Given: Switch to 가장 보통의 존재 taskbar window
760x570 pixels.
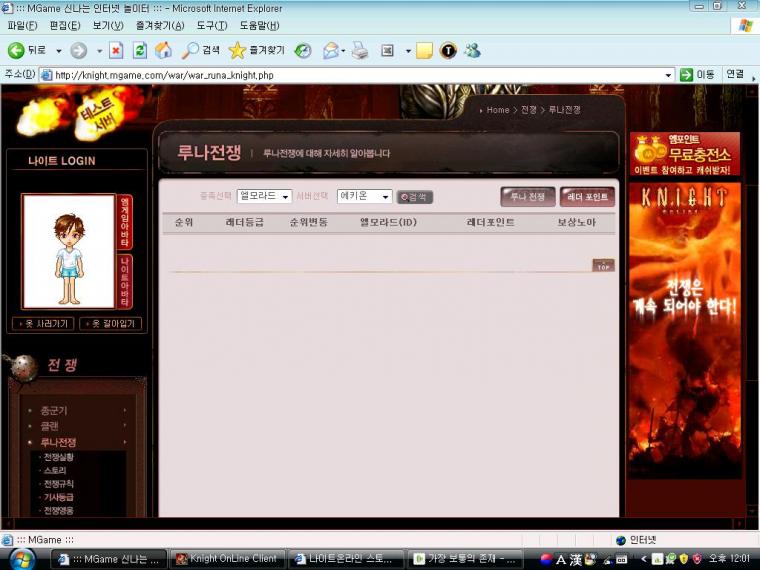Looking at the screenshot, I should point(466,559).
